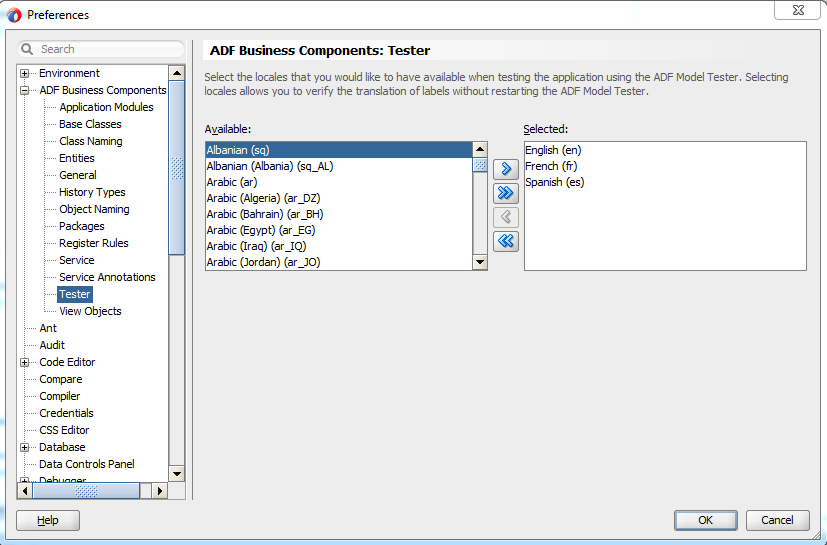The height and width of the screenshot is (545, 827).
Task: Select English (en) in Selected list
Action: [665, 150]
